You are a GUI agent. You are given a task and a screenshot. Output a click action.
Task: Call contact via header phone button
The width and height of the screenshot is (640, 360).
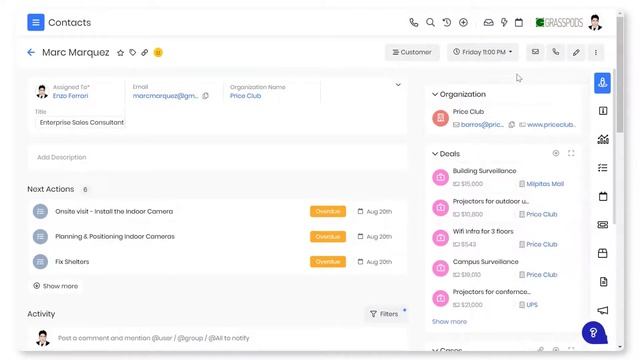556,52
